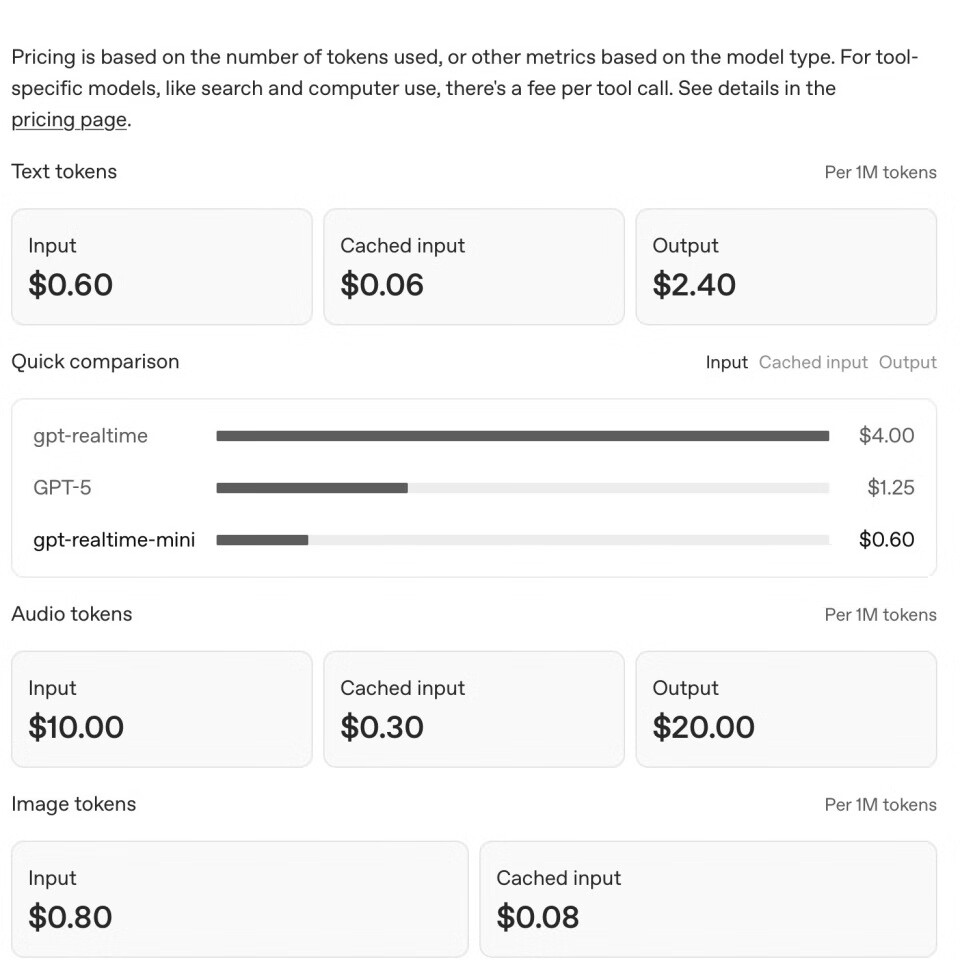The image size is (960, 976).
Task: Select the Text tokens Cached input $0.06 card
Action: click(473, 267)
